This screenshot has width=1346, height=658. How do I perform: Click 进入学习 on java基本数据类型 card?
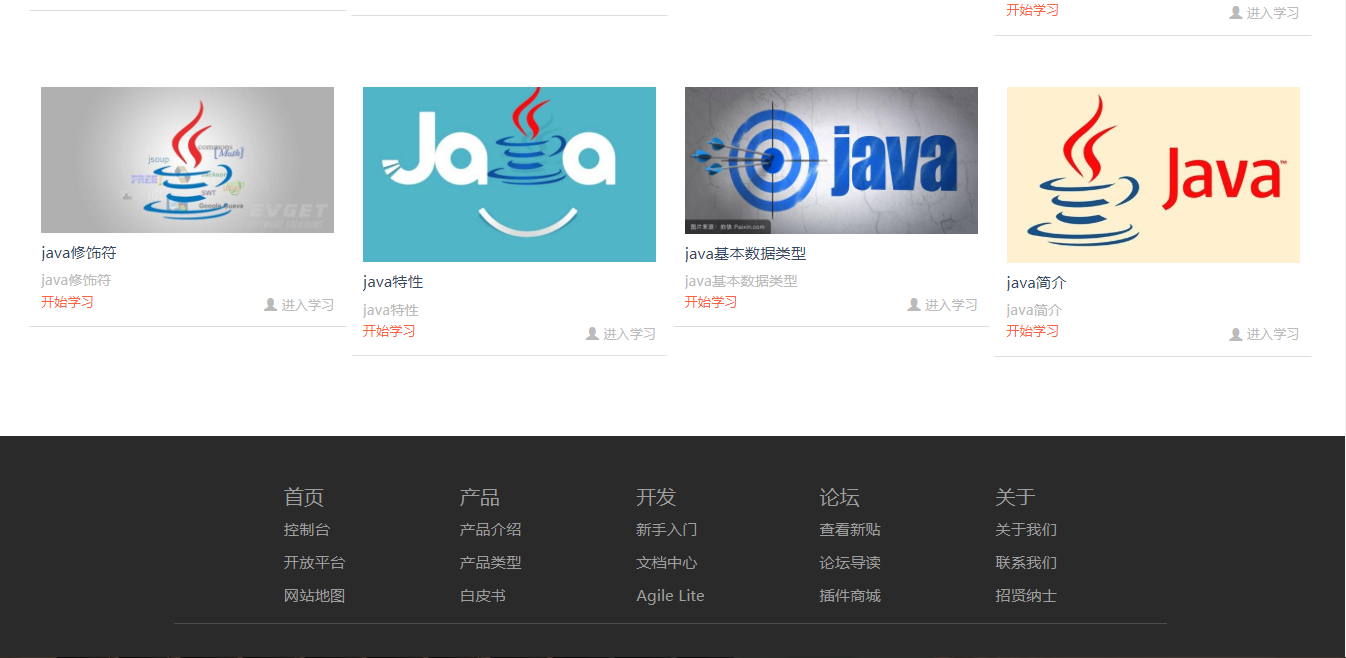[951, 305]
